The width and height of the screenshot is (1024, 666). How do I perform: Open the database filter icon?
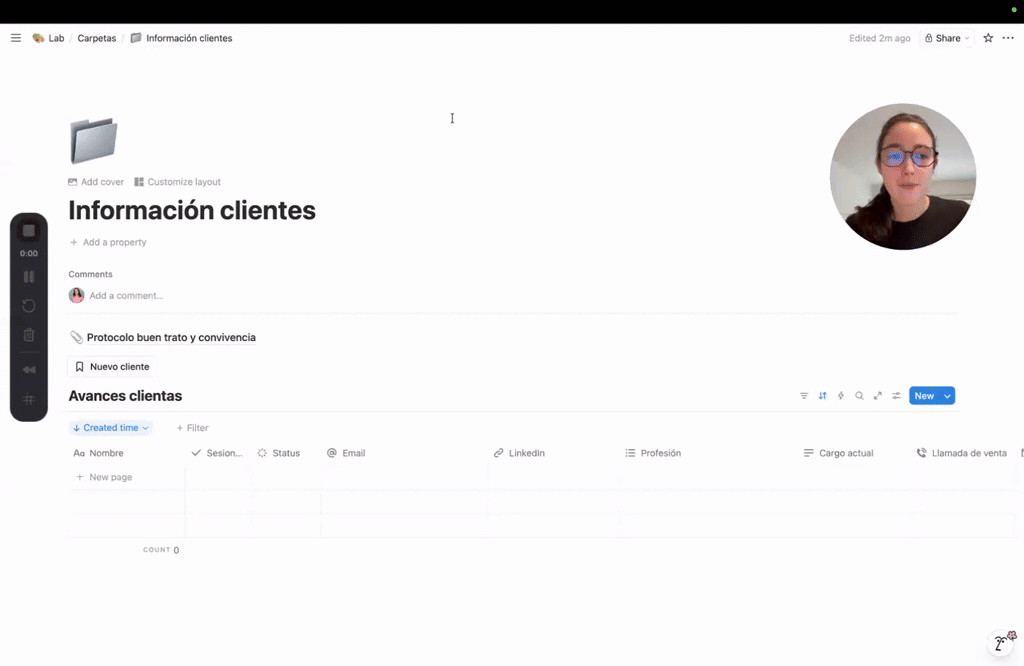pyautogui.click(x=804, y=396)
